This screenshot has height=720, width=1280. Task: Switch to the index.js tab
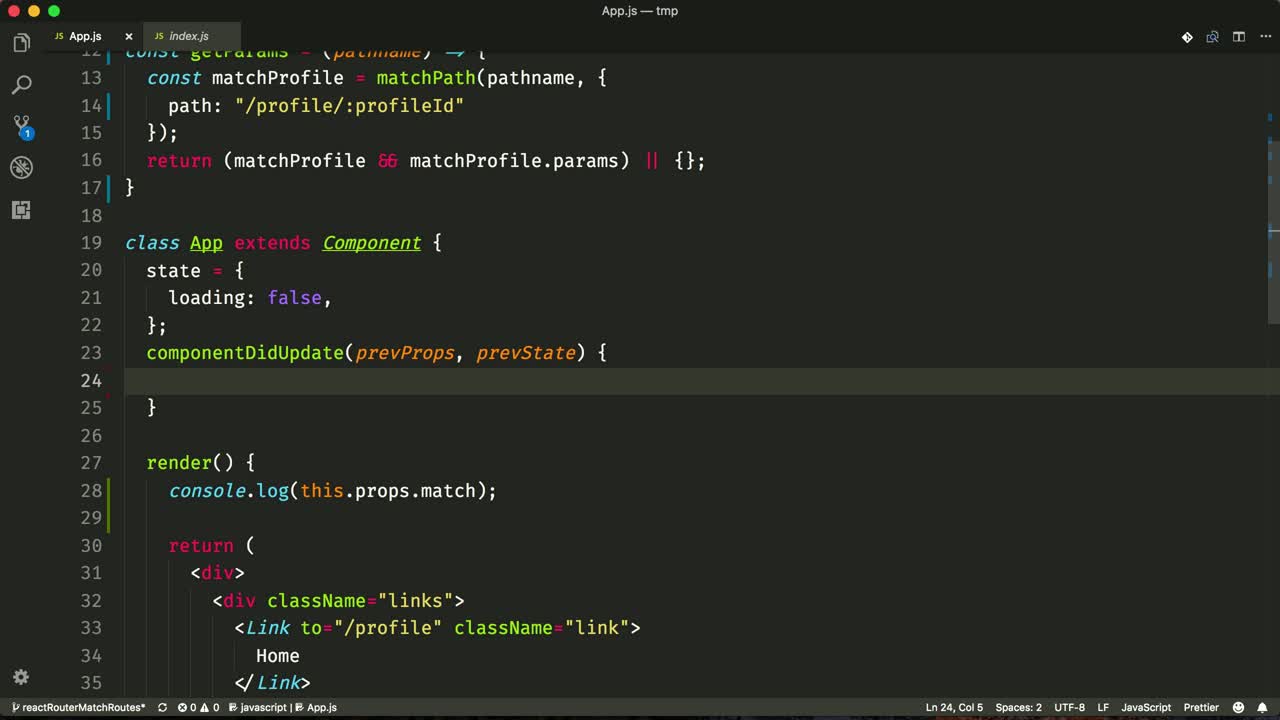point(188,36)
